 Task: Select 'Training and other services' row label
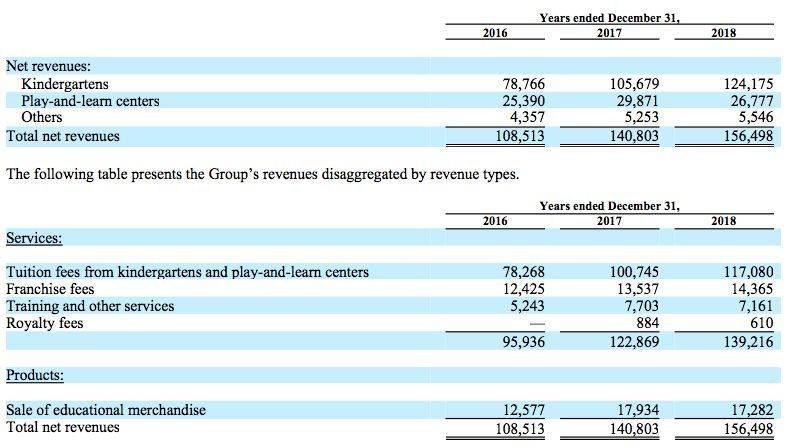90,306
